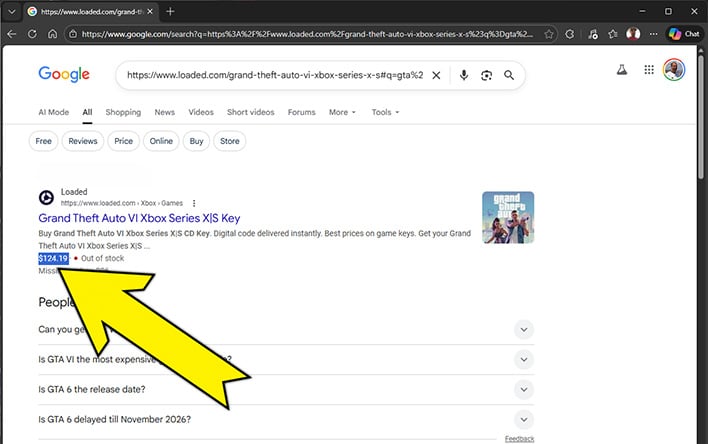The width and height of the screenshot is (708, 444).
Task: Open the browser home page icon
Action: click(x=52, y=34)
